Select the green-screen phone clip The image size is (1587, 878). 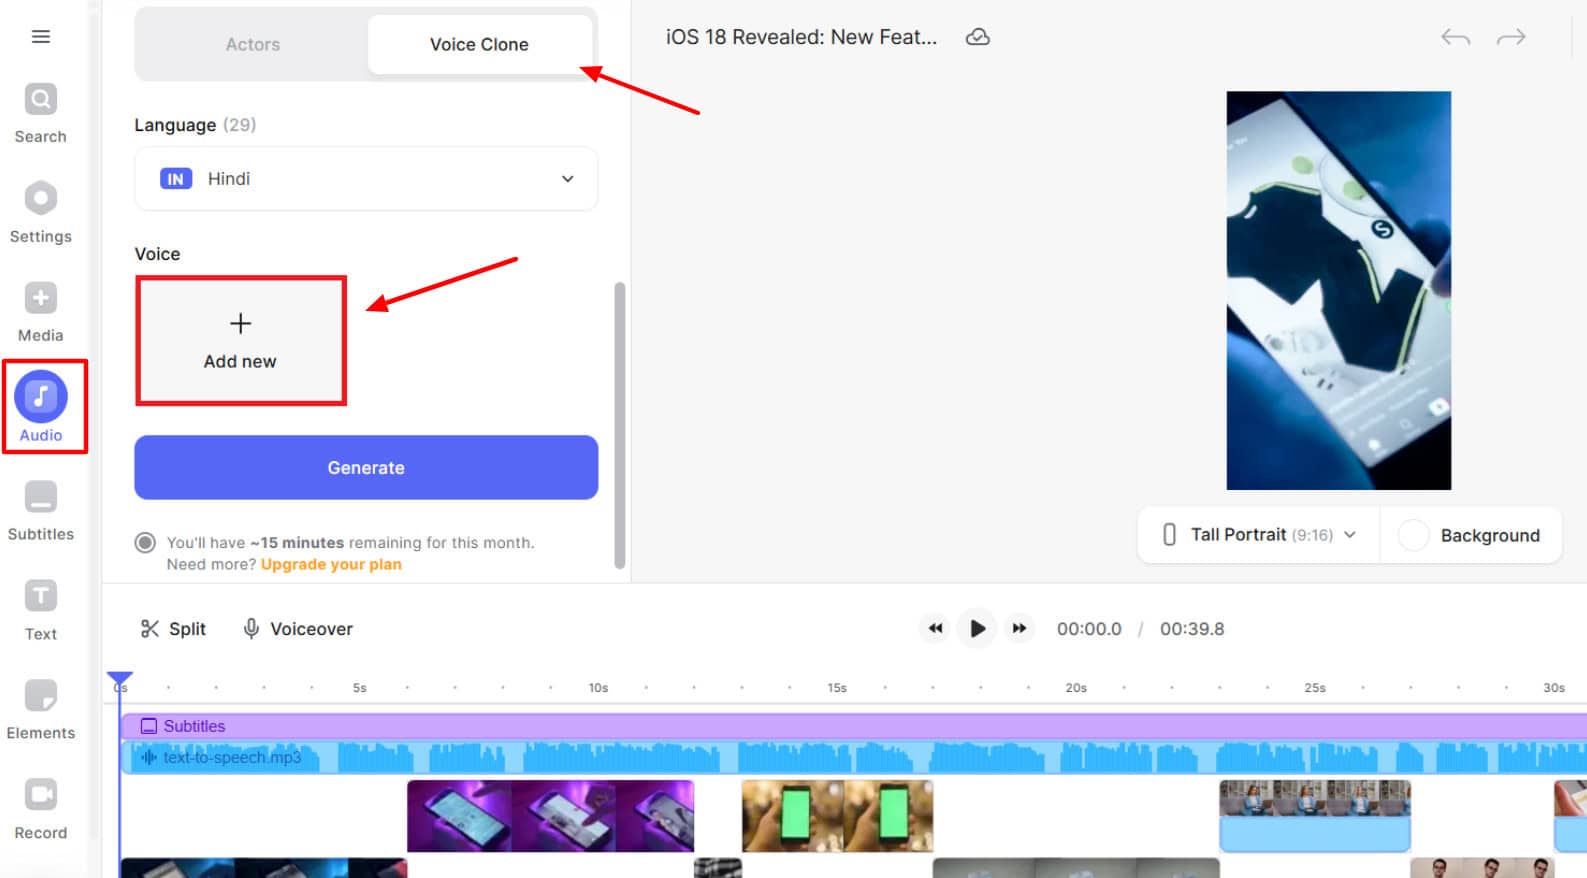pos(838,816)
